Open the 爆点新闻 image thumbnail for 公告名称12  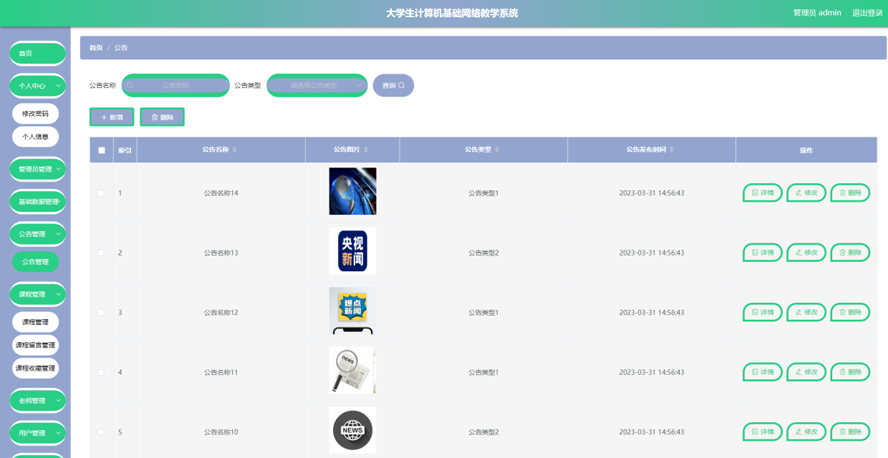[352, 311]
